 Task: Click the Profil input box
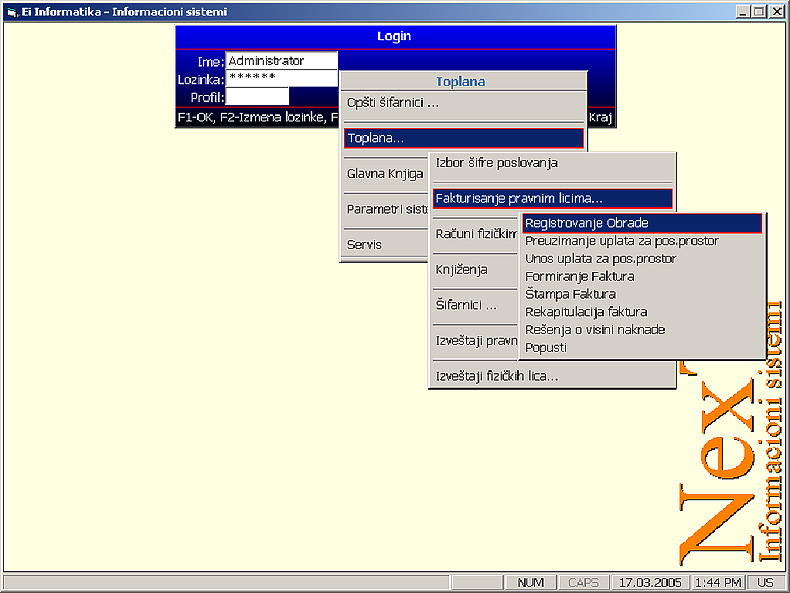pyautogui.click(x=257, y=97)
